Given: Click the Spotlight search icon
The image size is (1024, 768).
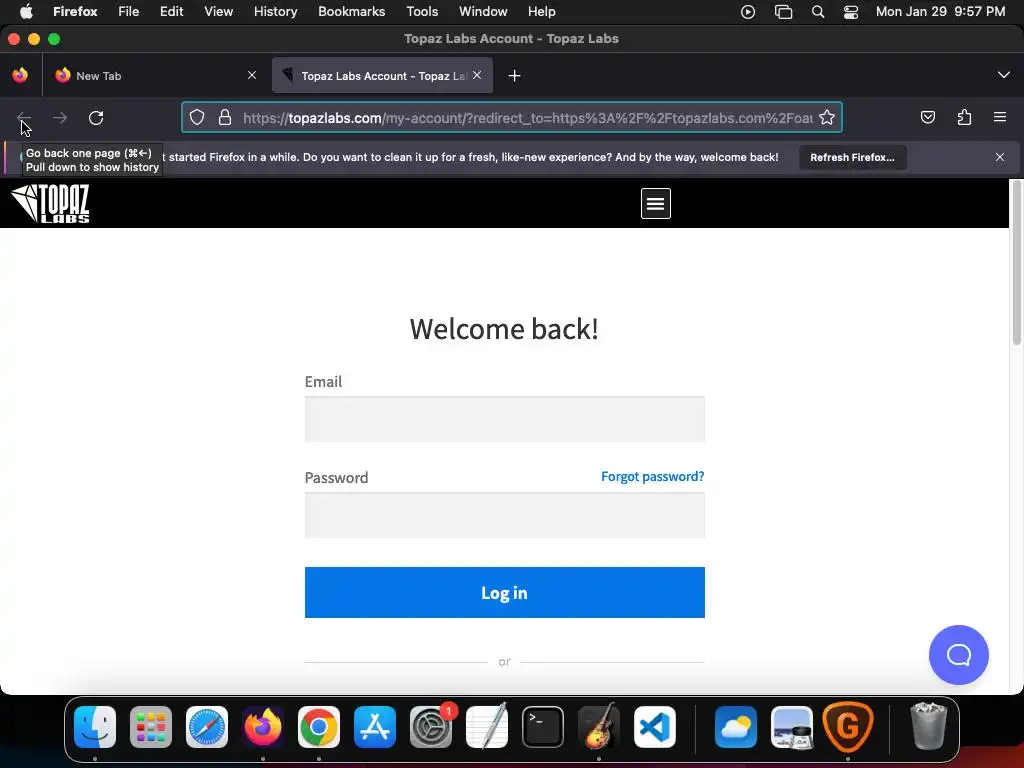Looking at the screenshot, I should (x=818, y=12).
